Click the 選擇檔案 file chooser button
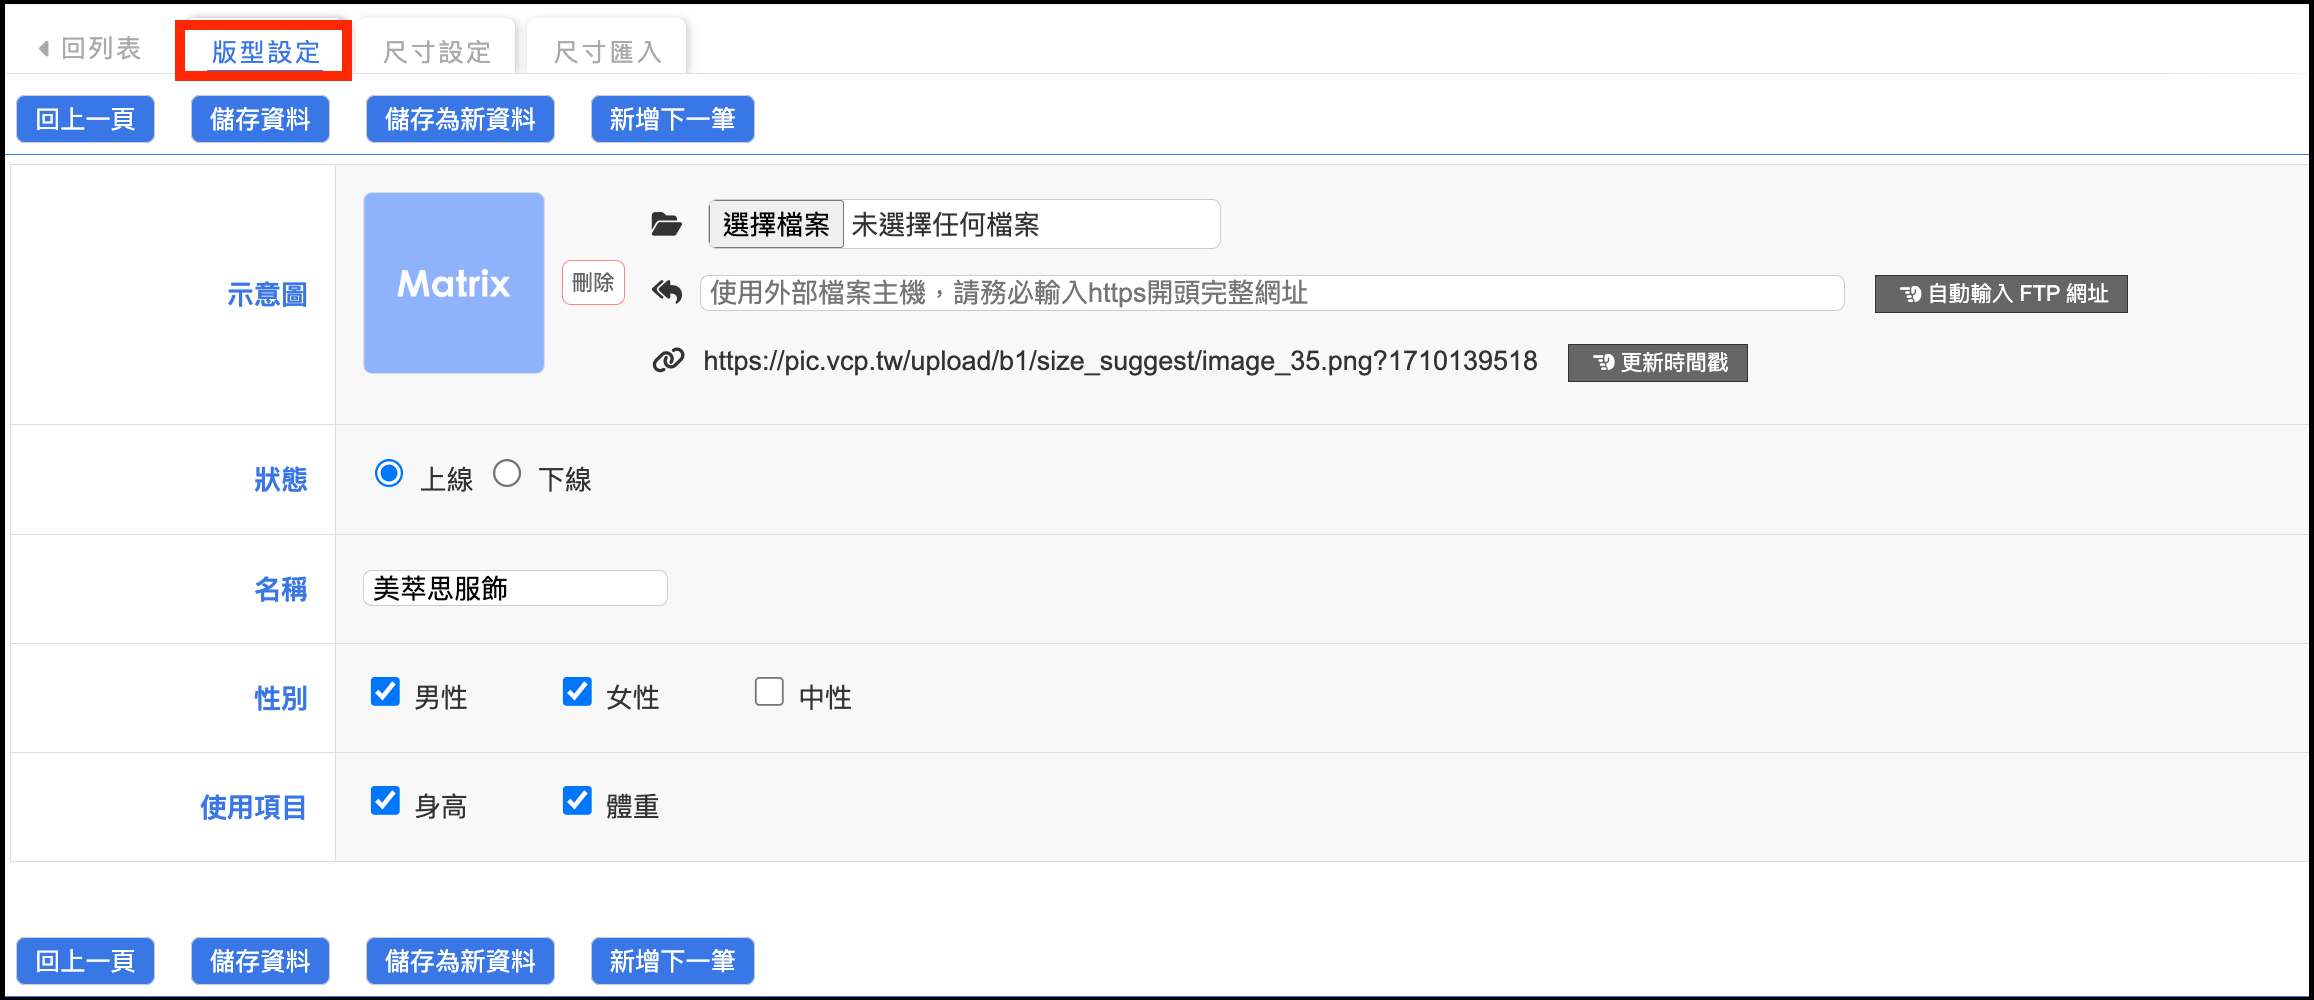The image size is (2314, 1000). (x=776, y=224)
